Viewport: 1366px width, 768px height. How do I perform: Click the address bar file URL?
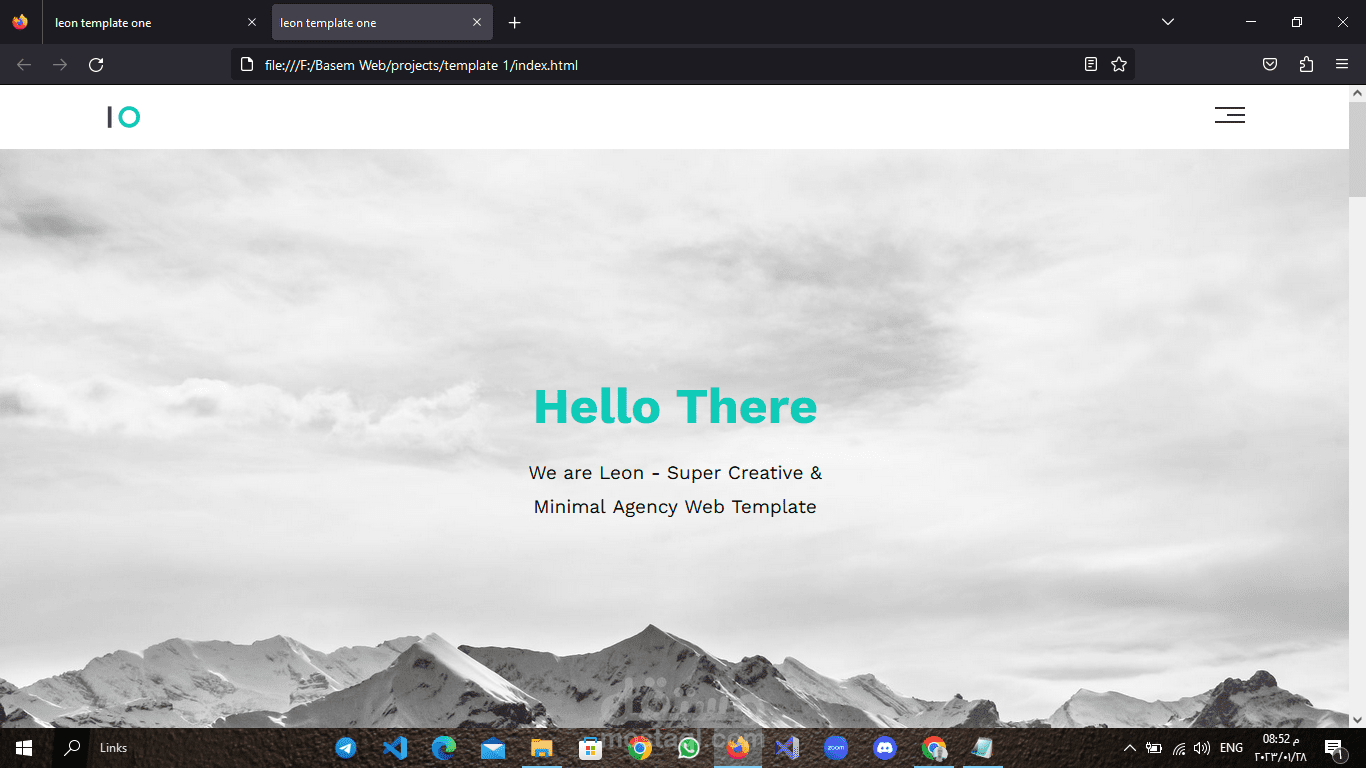click(x=421, y=65)
